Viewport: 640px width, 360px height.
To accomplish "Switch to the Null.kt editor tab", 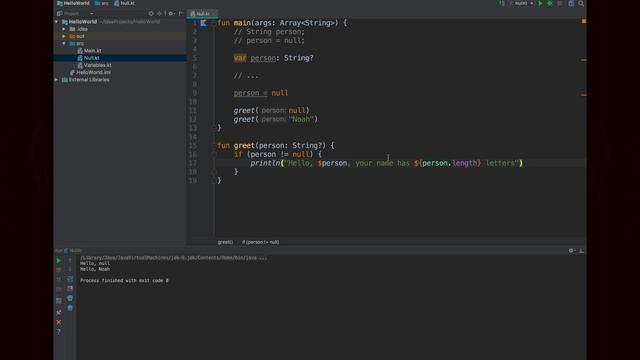I will click(201, 13).
